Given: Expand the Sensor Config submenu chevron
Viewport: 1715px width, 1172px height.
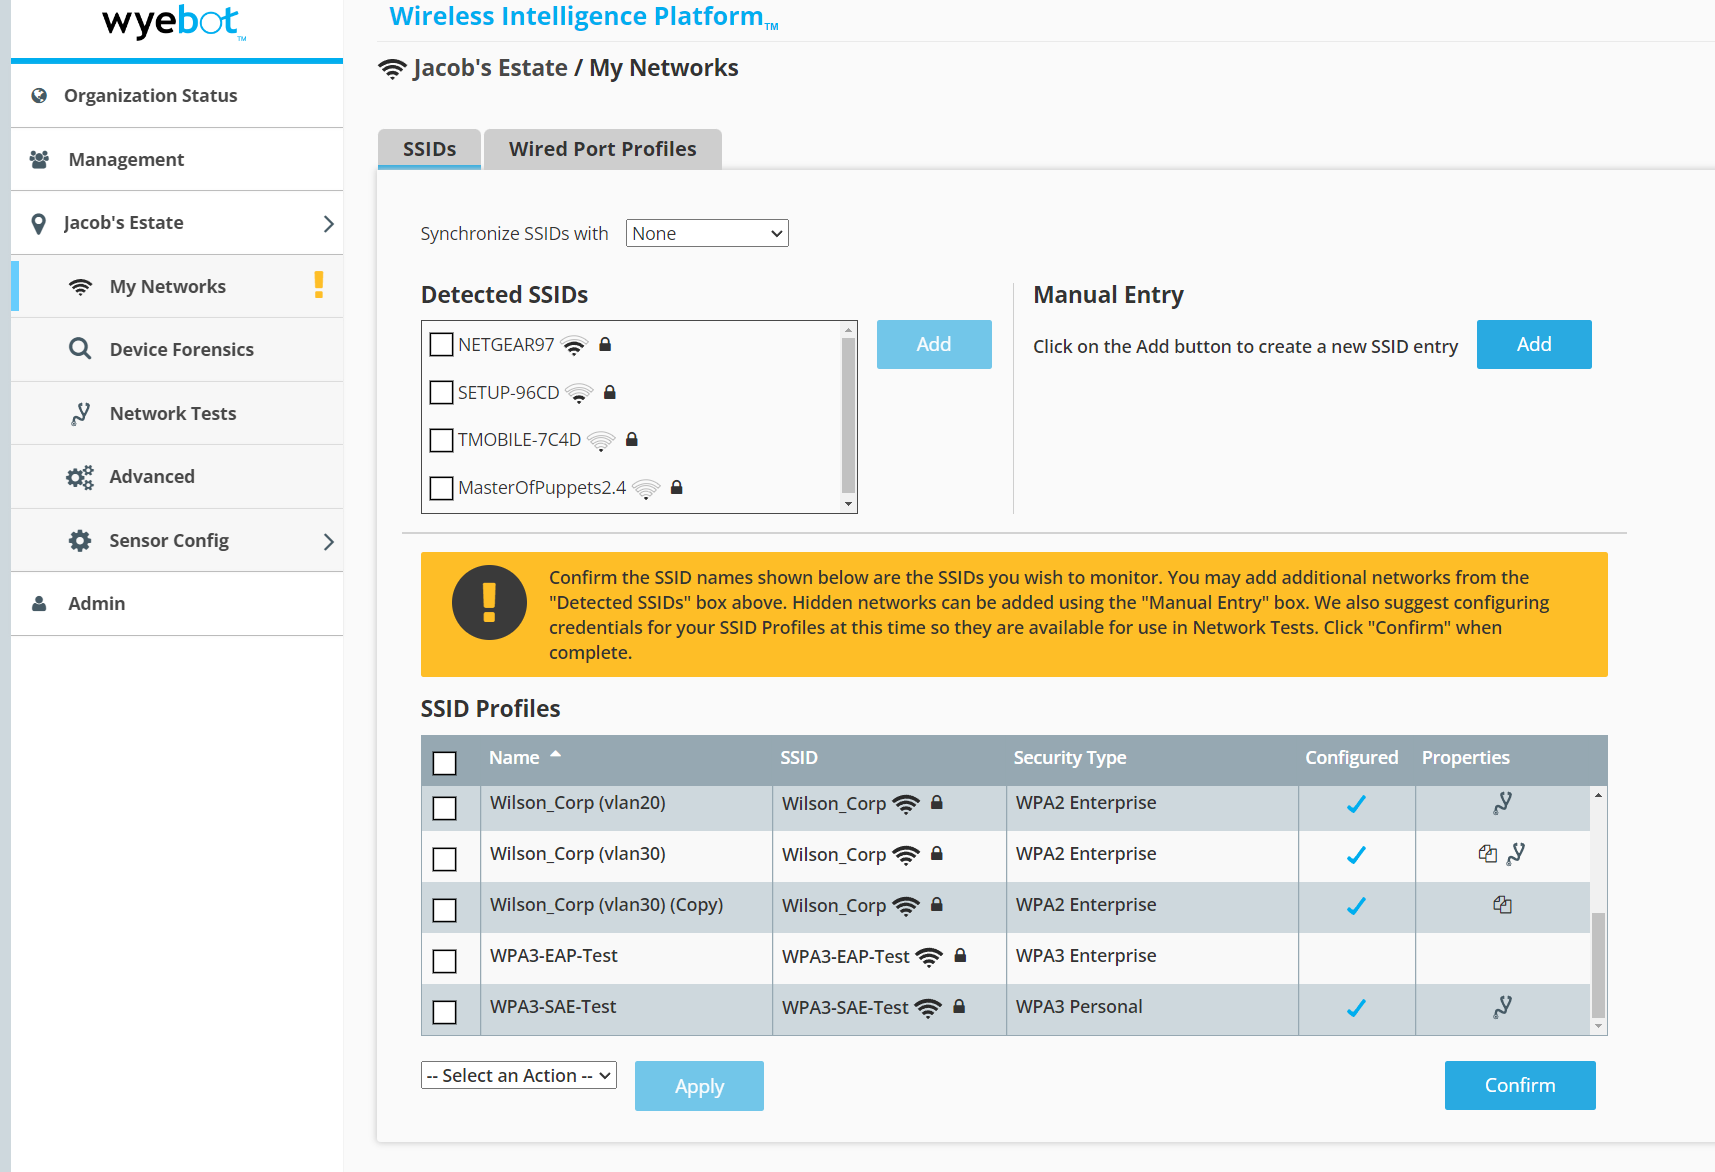Looking at the screenshot, I should click(x=328, y=541).
